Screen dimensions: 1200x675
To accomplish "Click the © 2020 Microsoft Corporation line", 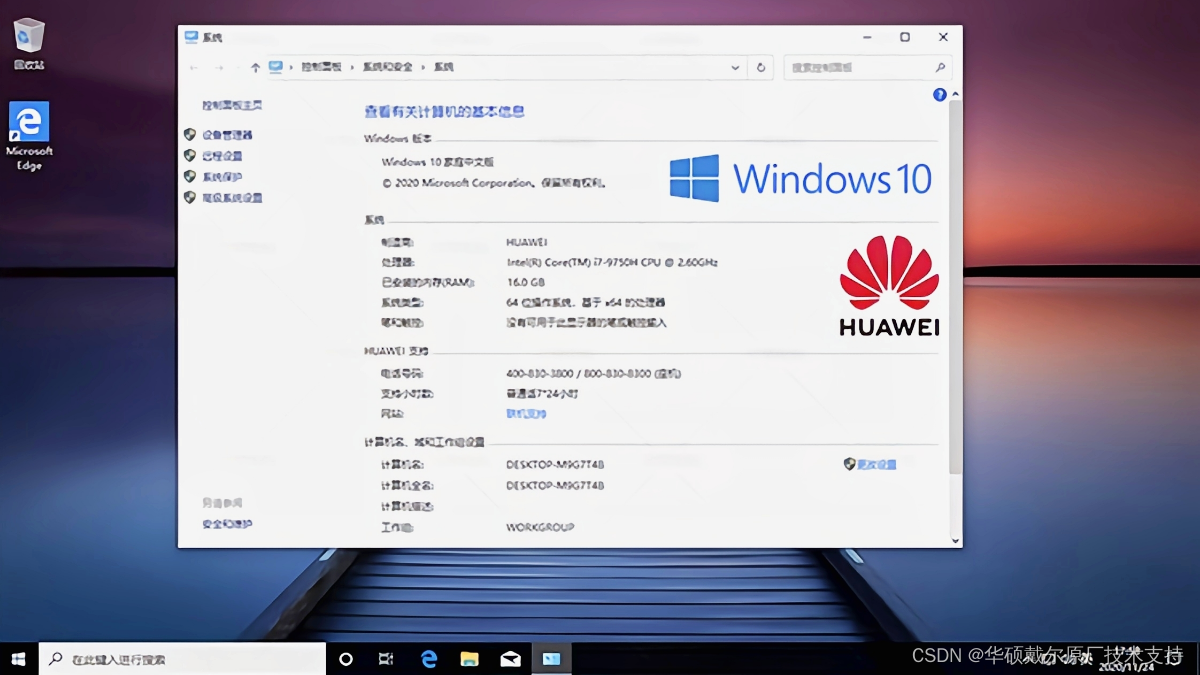I will click(x=494, y=184).
